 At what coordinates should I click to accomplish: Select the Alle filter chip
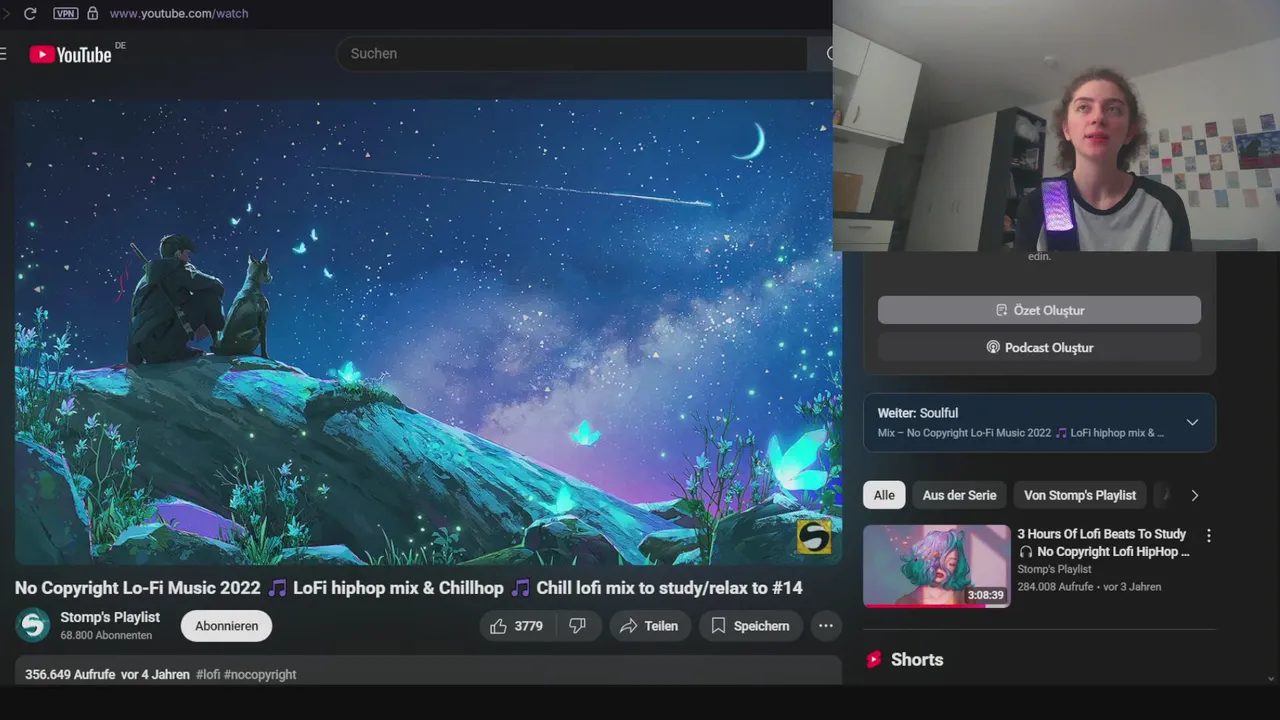point(884,495)
